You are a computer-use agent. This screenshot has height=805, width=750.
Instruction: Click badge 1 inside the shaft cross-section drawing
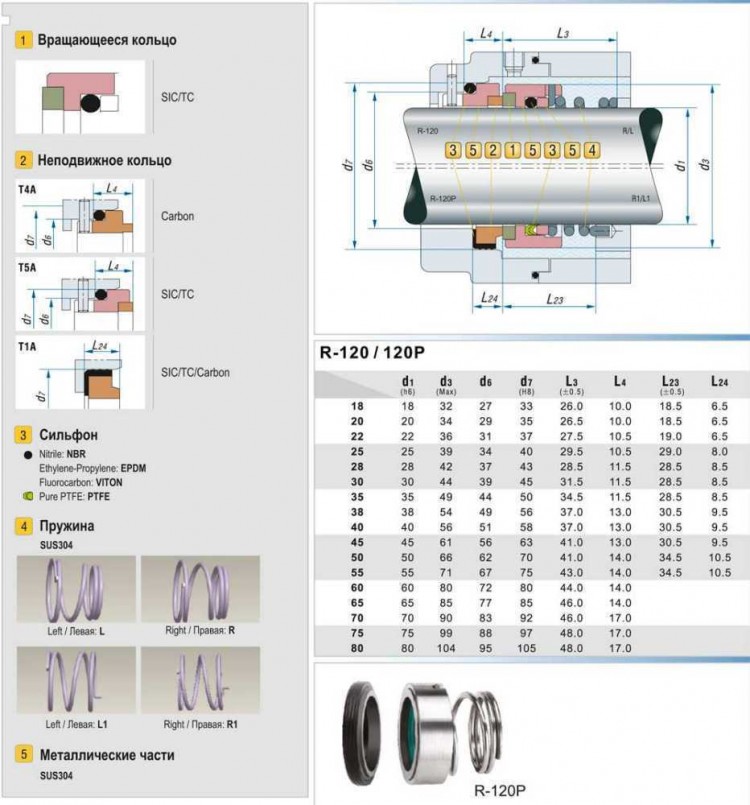512,150
